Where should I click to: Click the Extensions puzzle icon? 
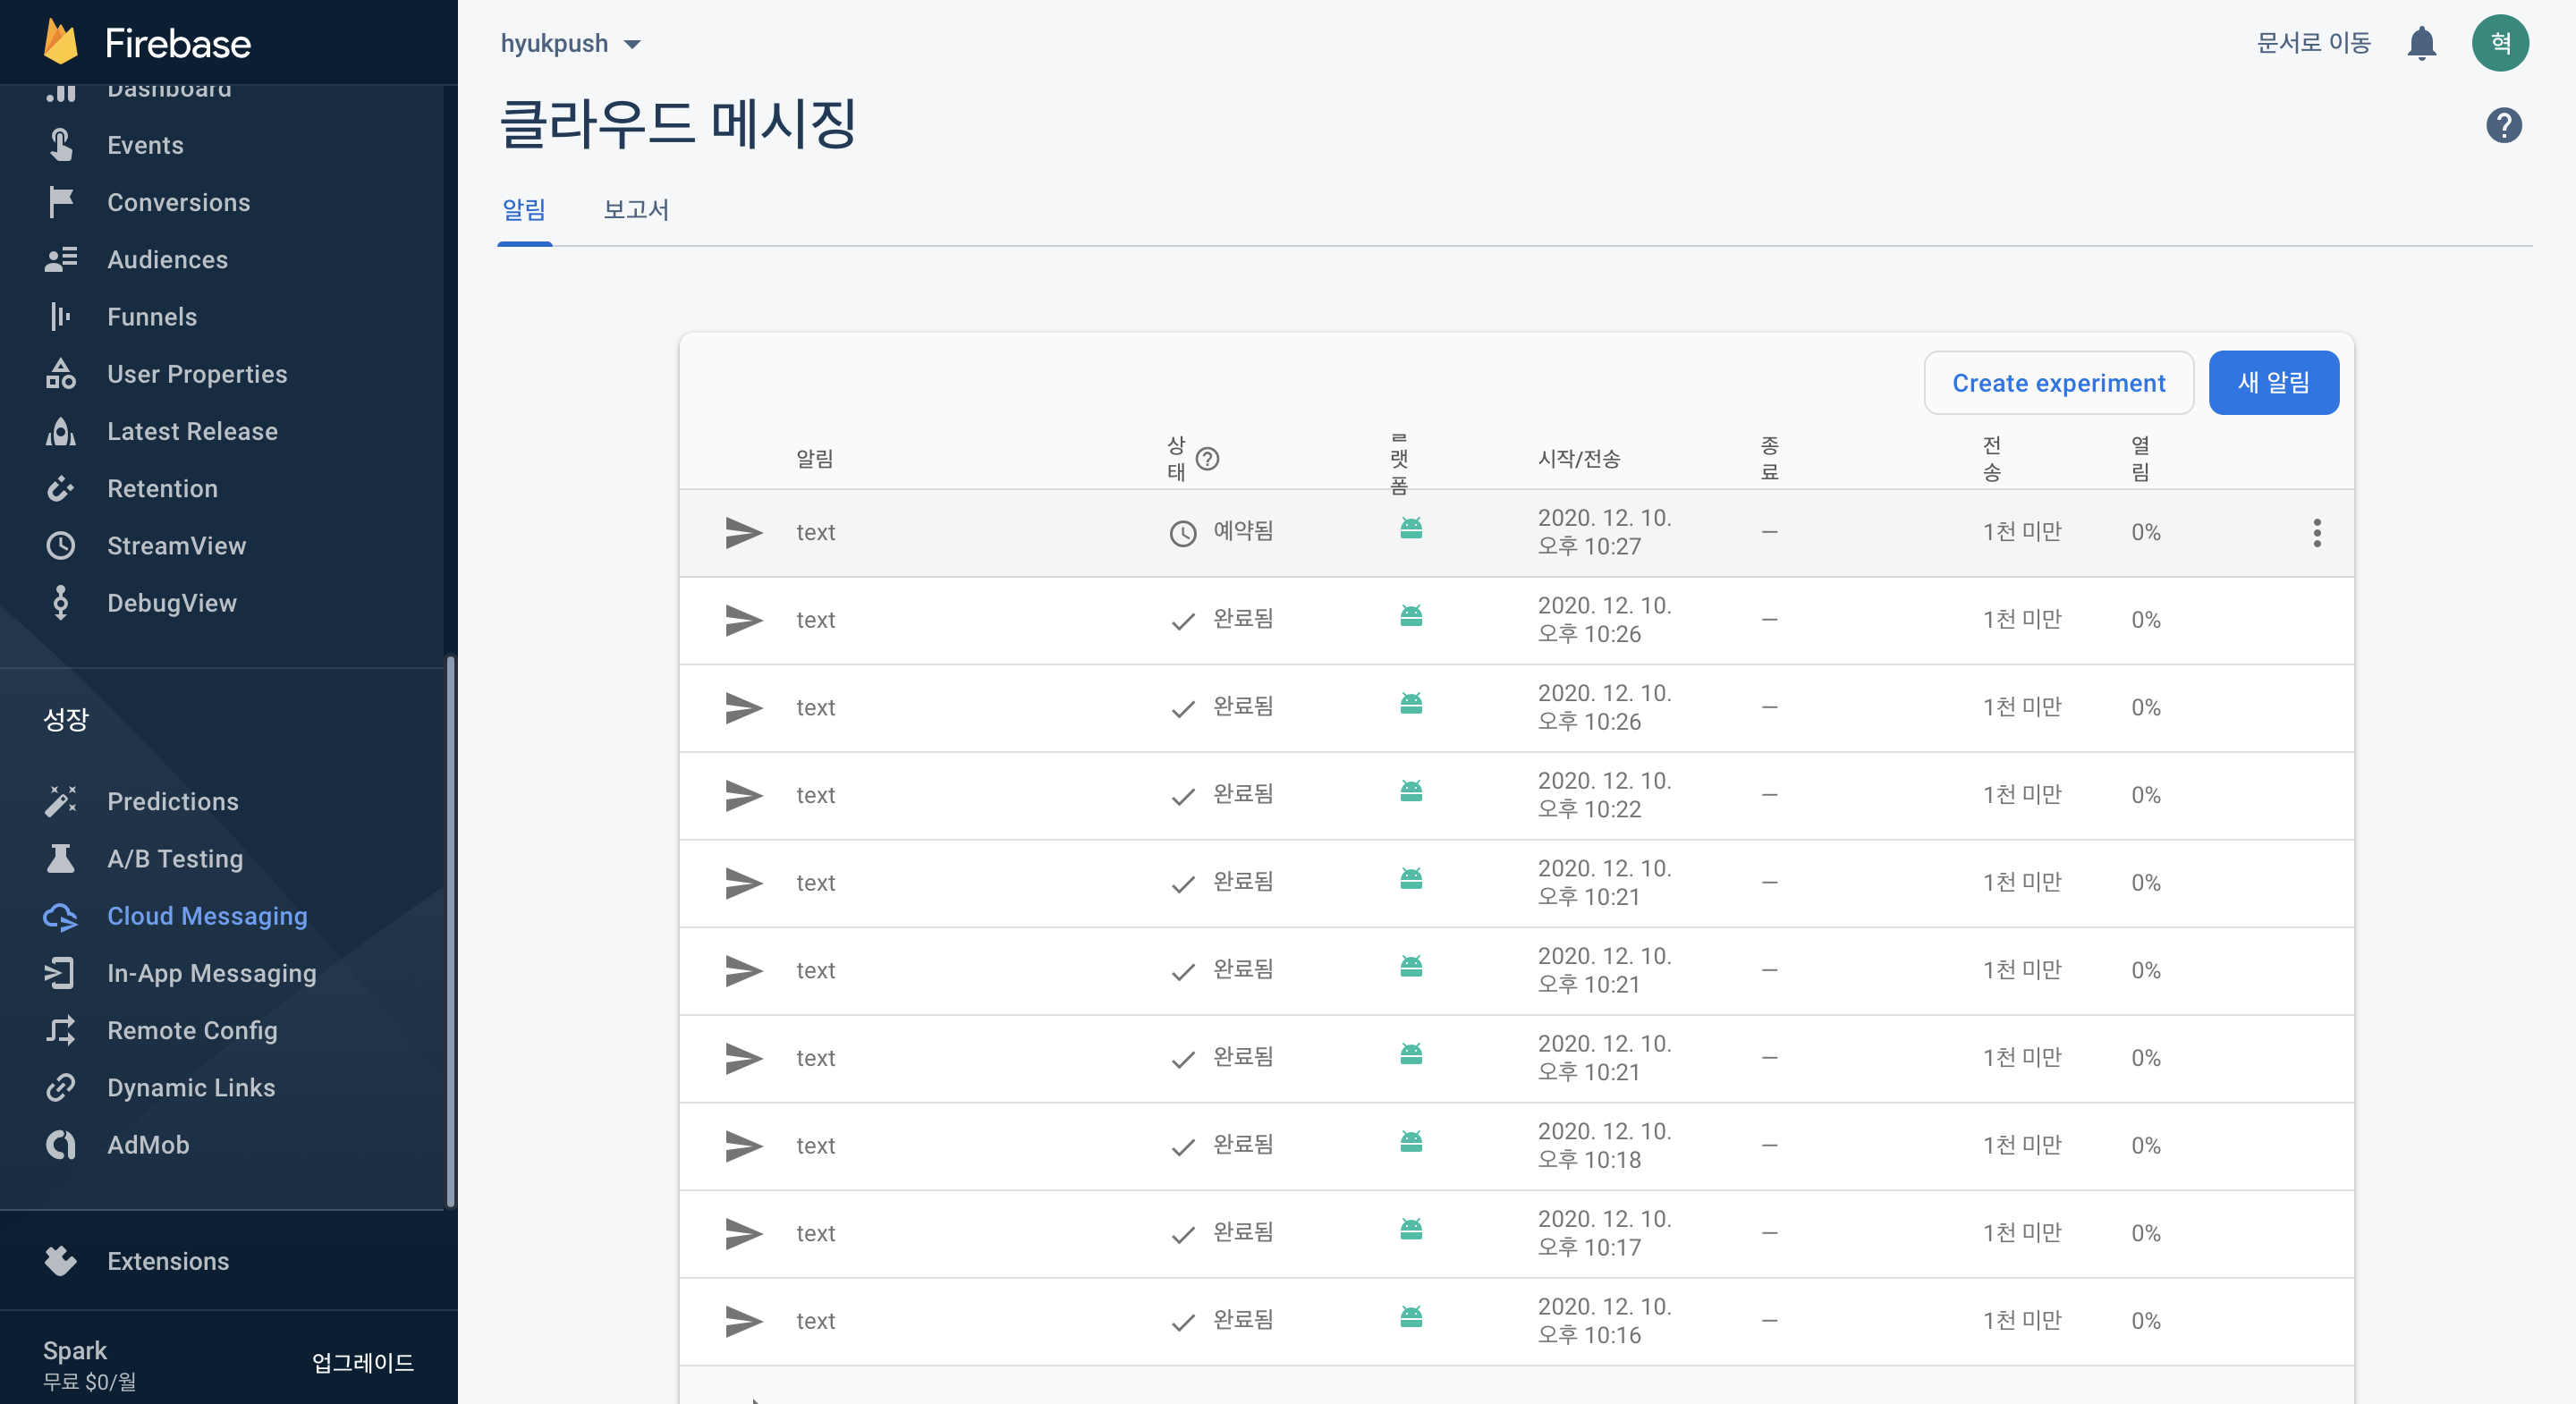pyautogui.click(x=60, y=1261)
